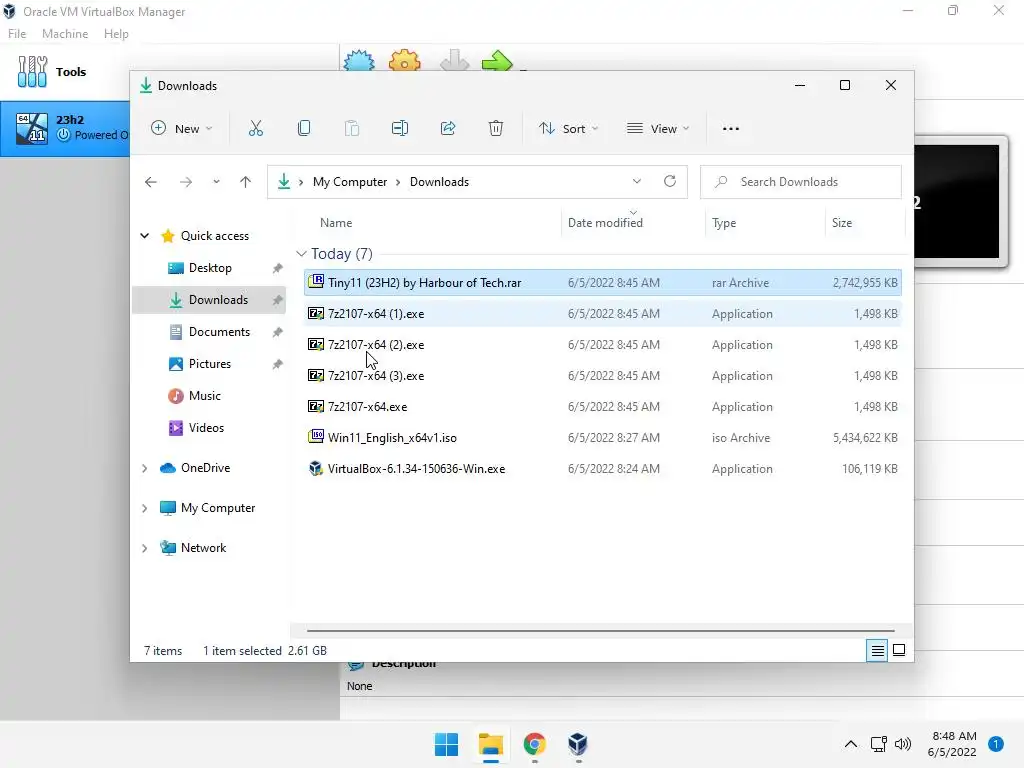The height and width of the screenshot is (768, 1024).
Task: Click the horizontal scrollbar in file list
Action: tap(600, 631)
